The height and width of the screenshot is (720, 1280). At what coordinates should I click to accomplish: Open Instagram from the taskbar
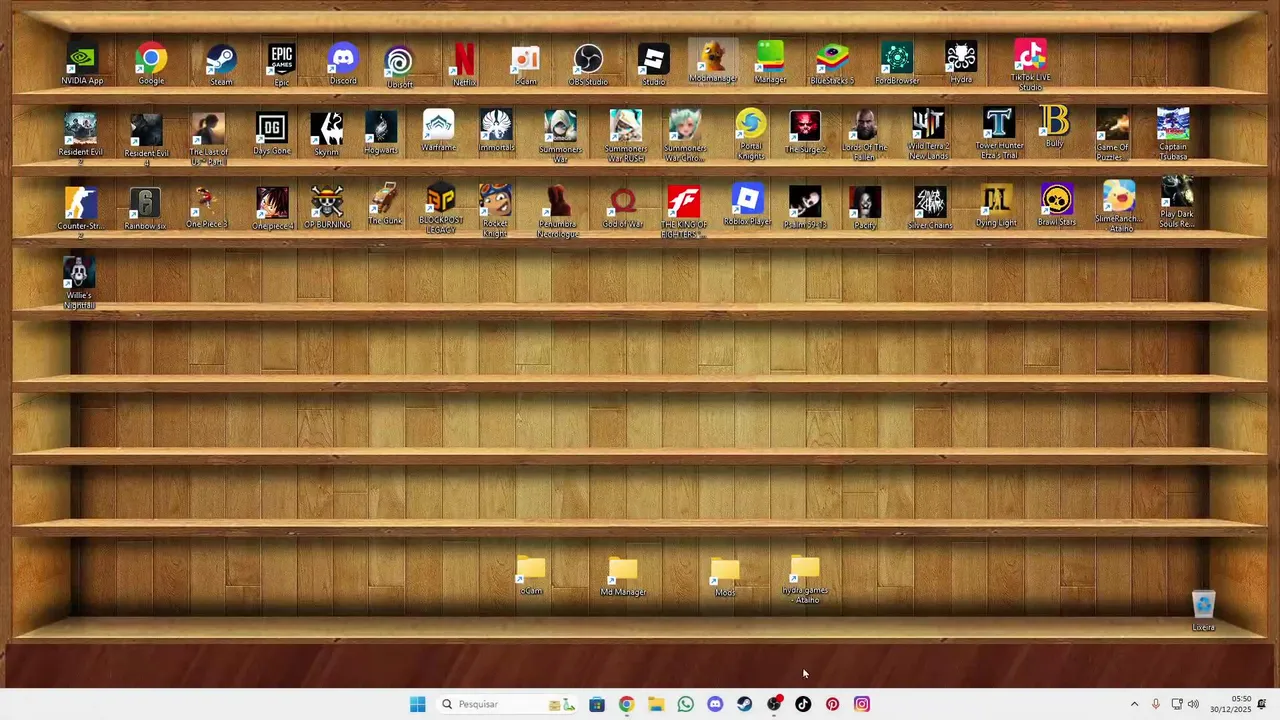[862, 704]
